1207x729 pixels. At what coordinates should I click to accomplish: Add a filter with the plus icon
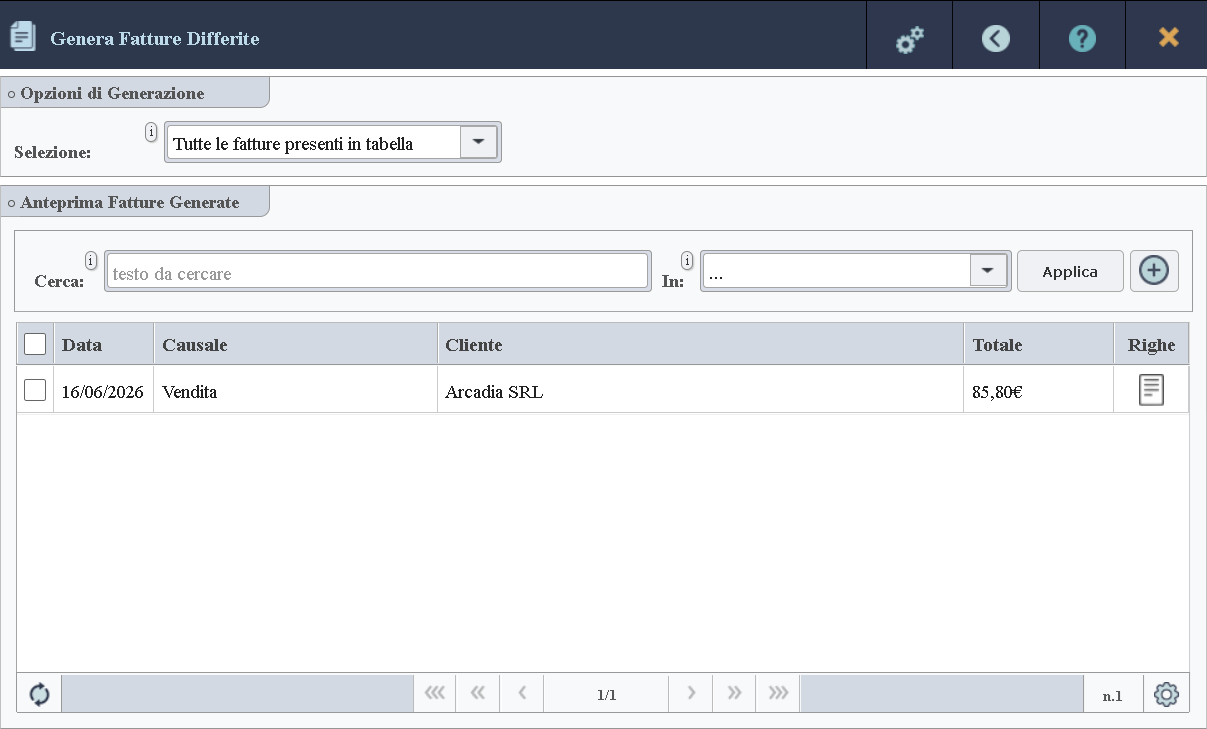point(1154,271)
